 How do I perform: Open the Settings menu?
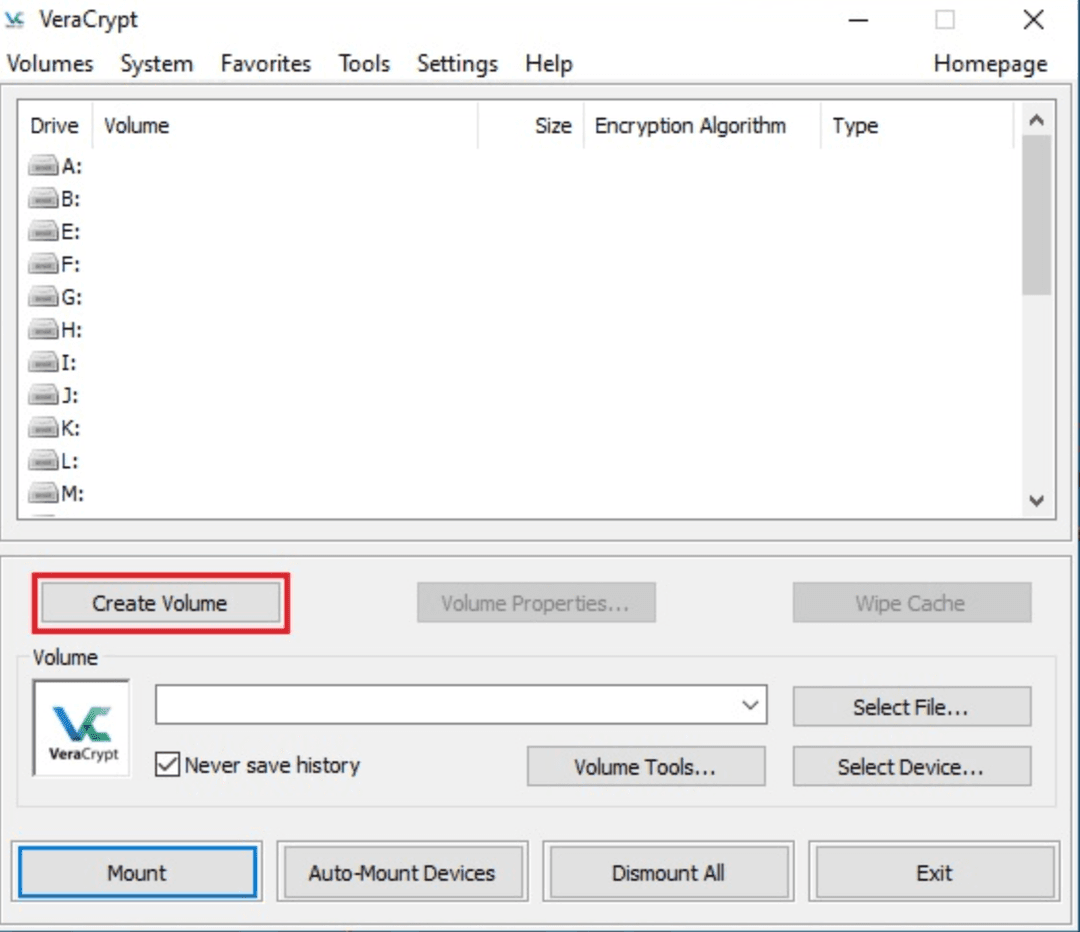(457, 64)
